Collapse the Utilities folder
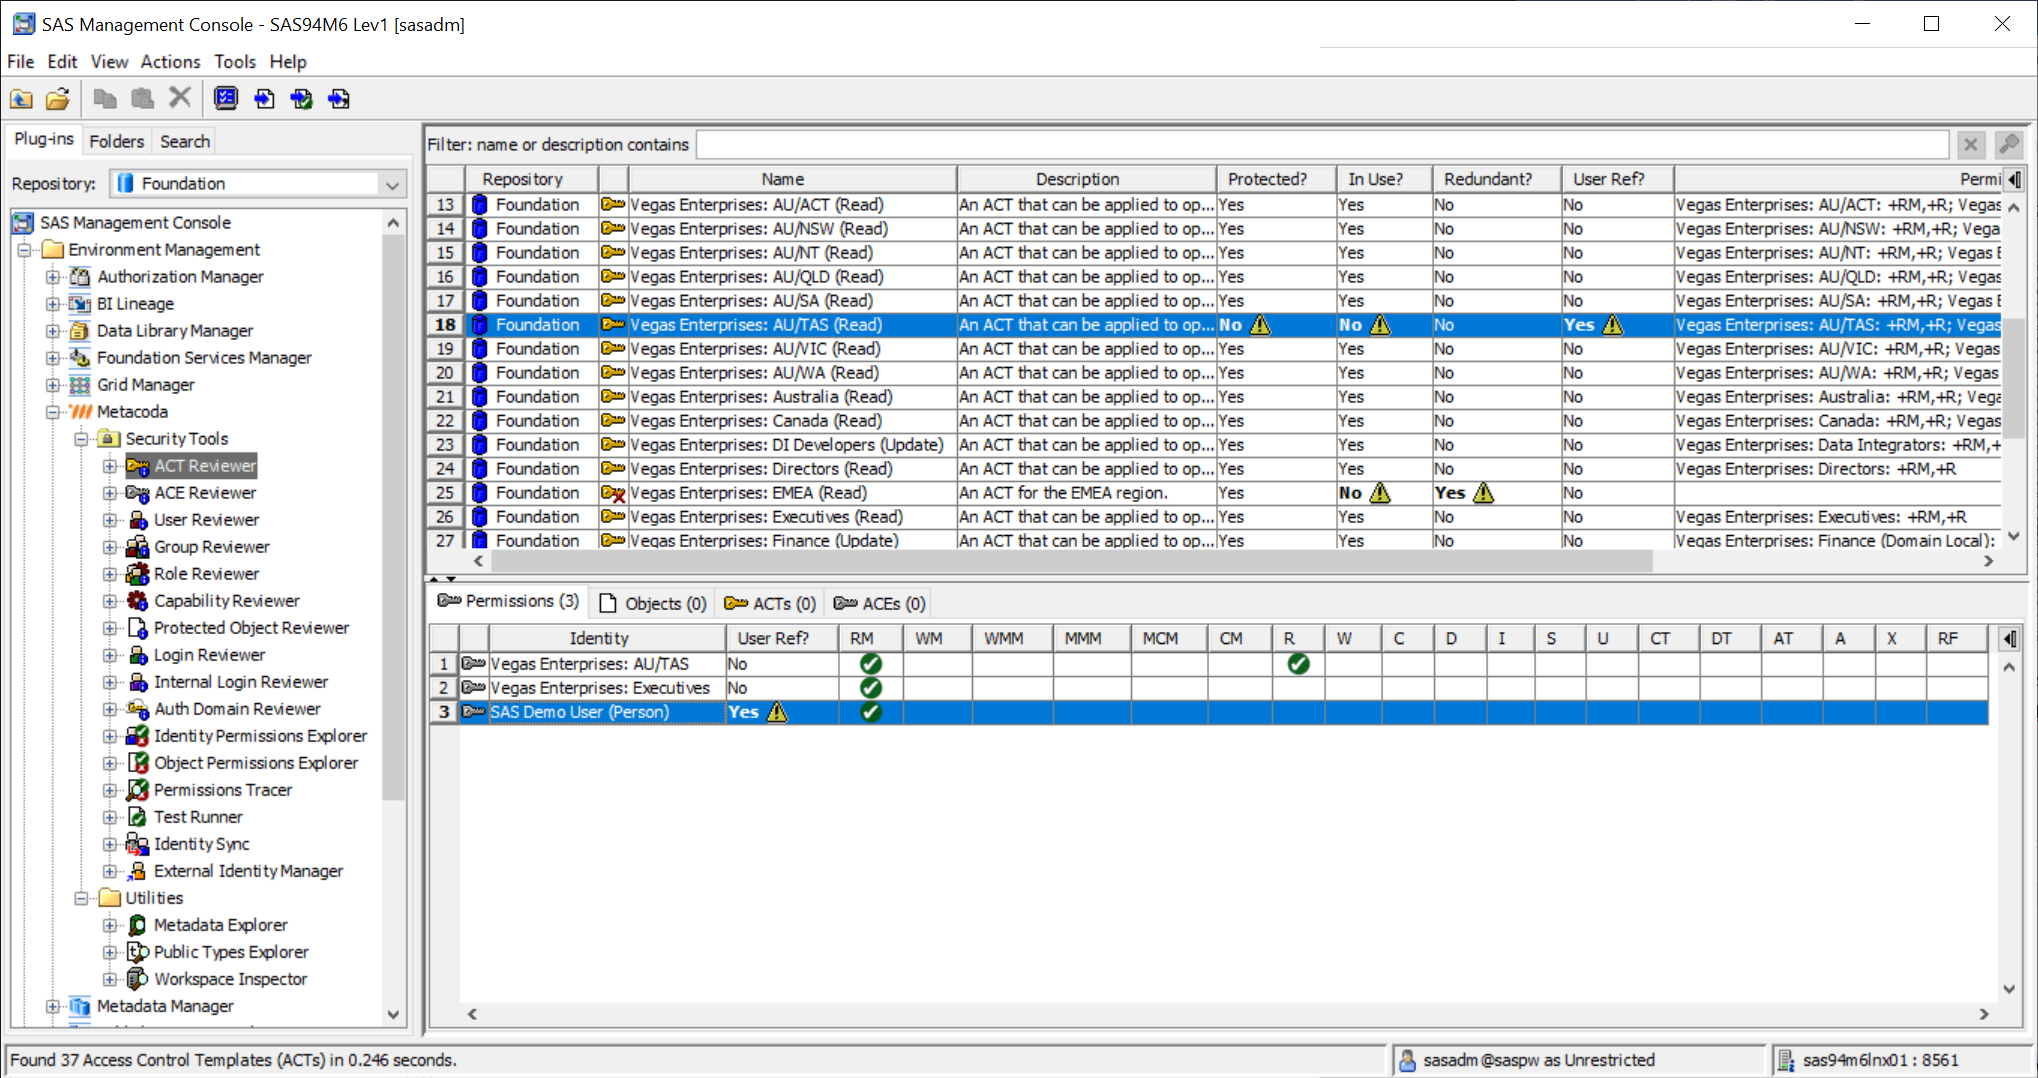This screenshot has width=2038, height=1078. click(82, 898)
